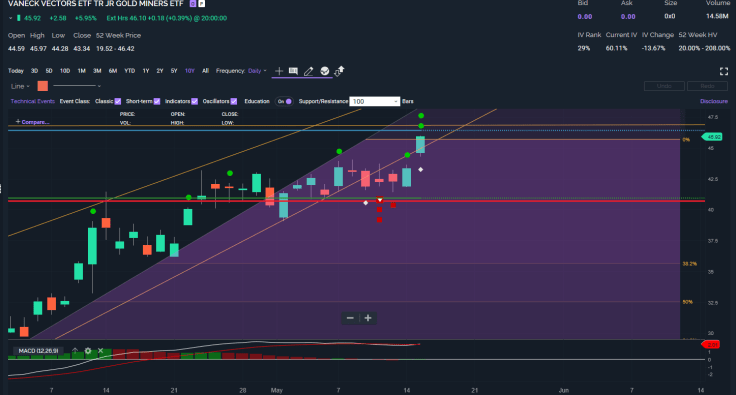Enter fullscreen chart mode
Viewport: 736px width, 395px height.
(724, 71)
